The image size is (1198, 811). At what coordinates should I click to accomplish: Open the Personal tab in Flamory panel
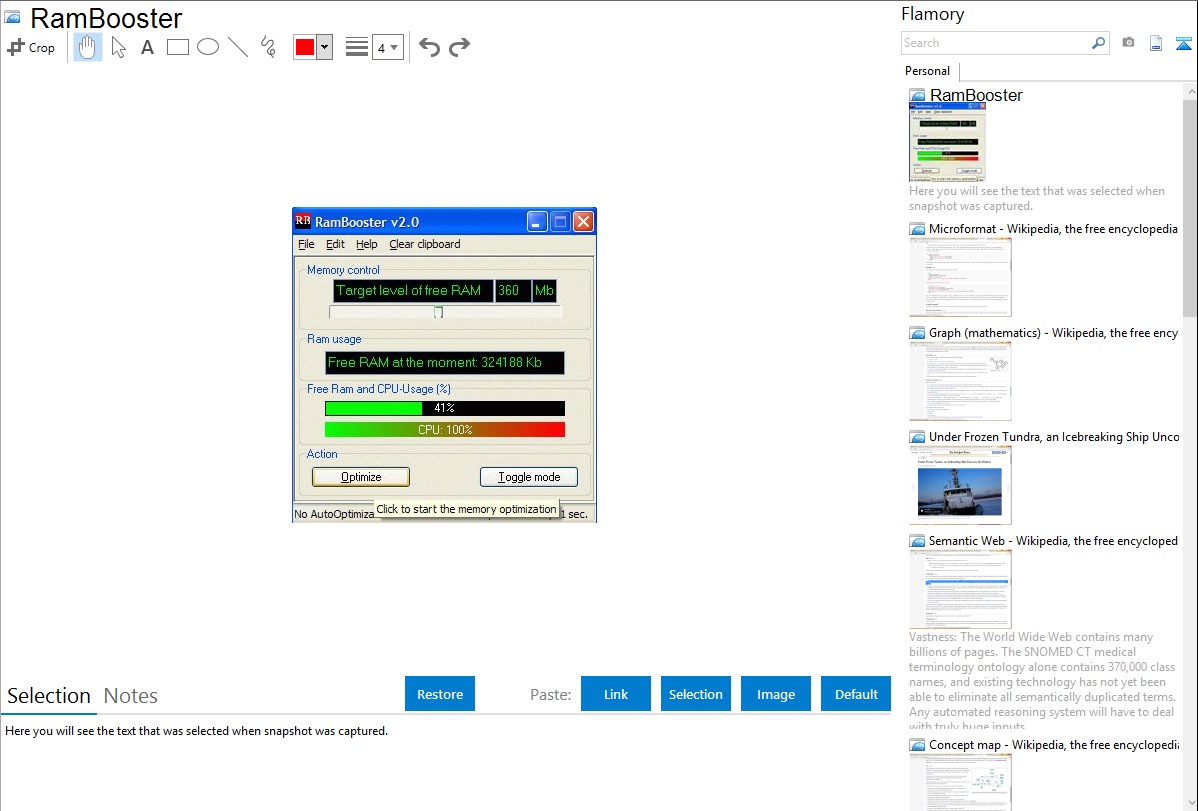(928, 71)
